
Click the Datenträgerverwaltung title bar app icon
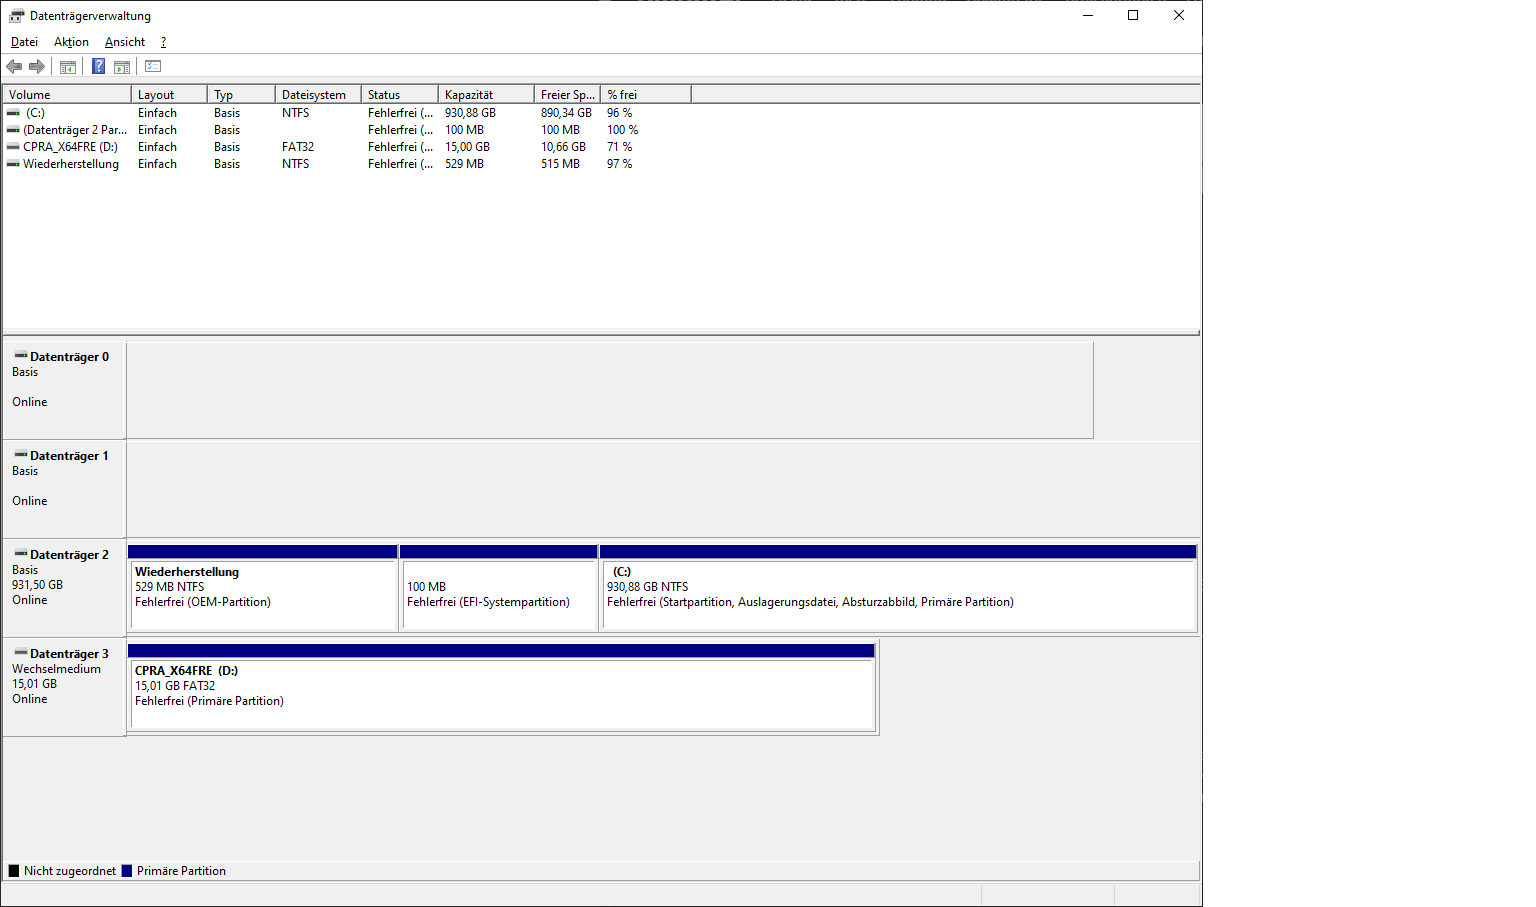pos(16,16)
